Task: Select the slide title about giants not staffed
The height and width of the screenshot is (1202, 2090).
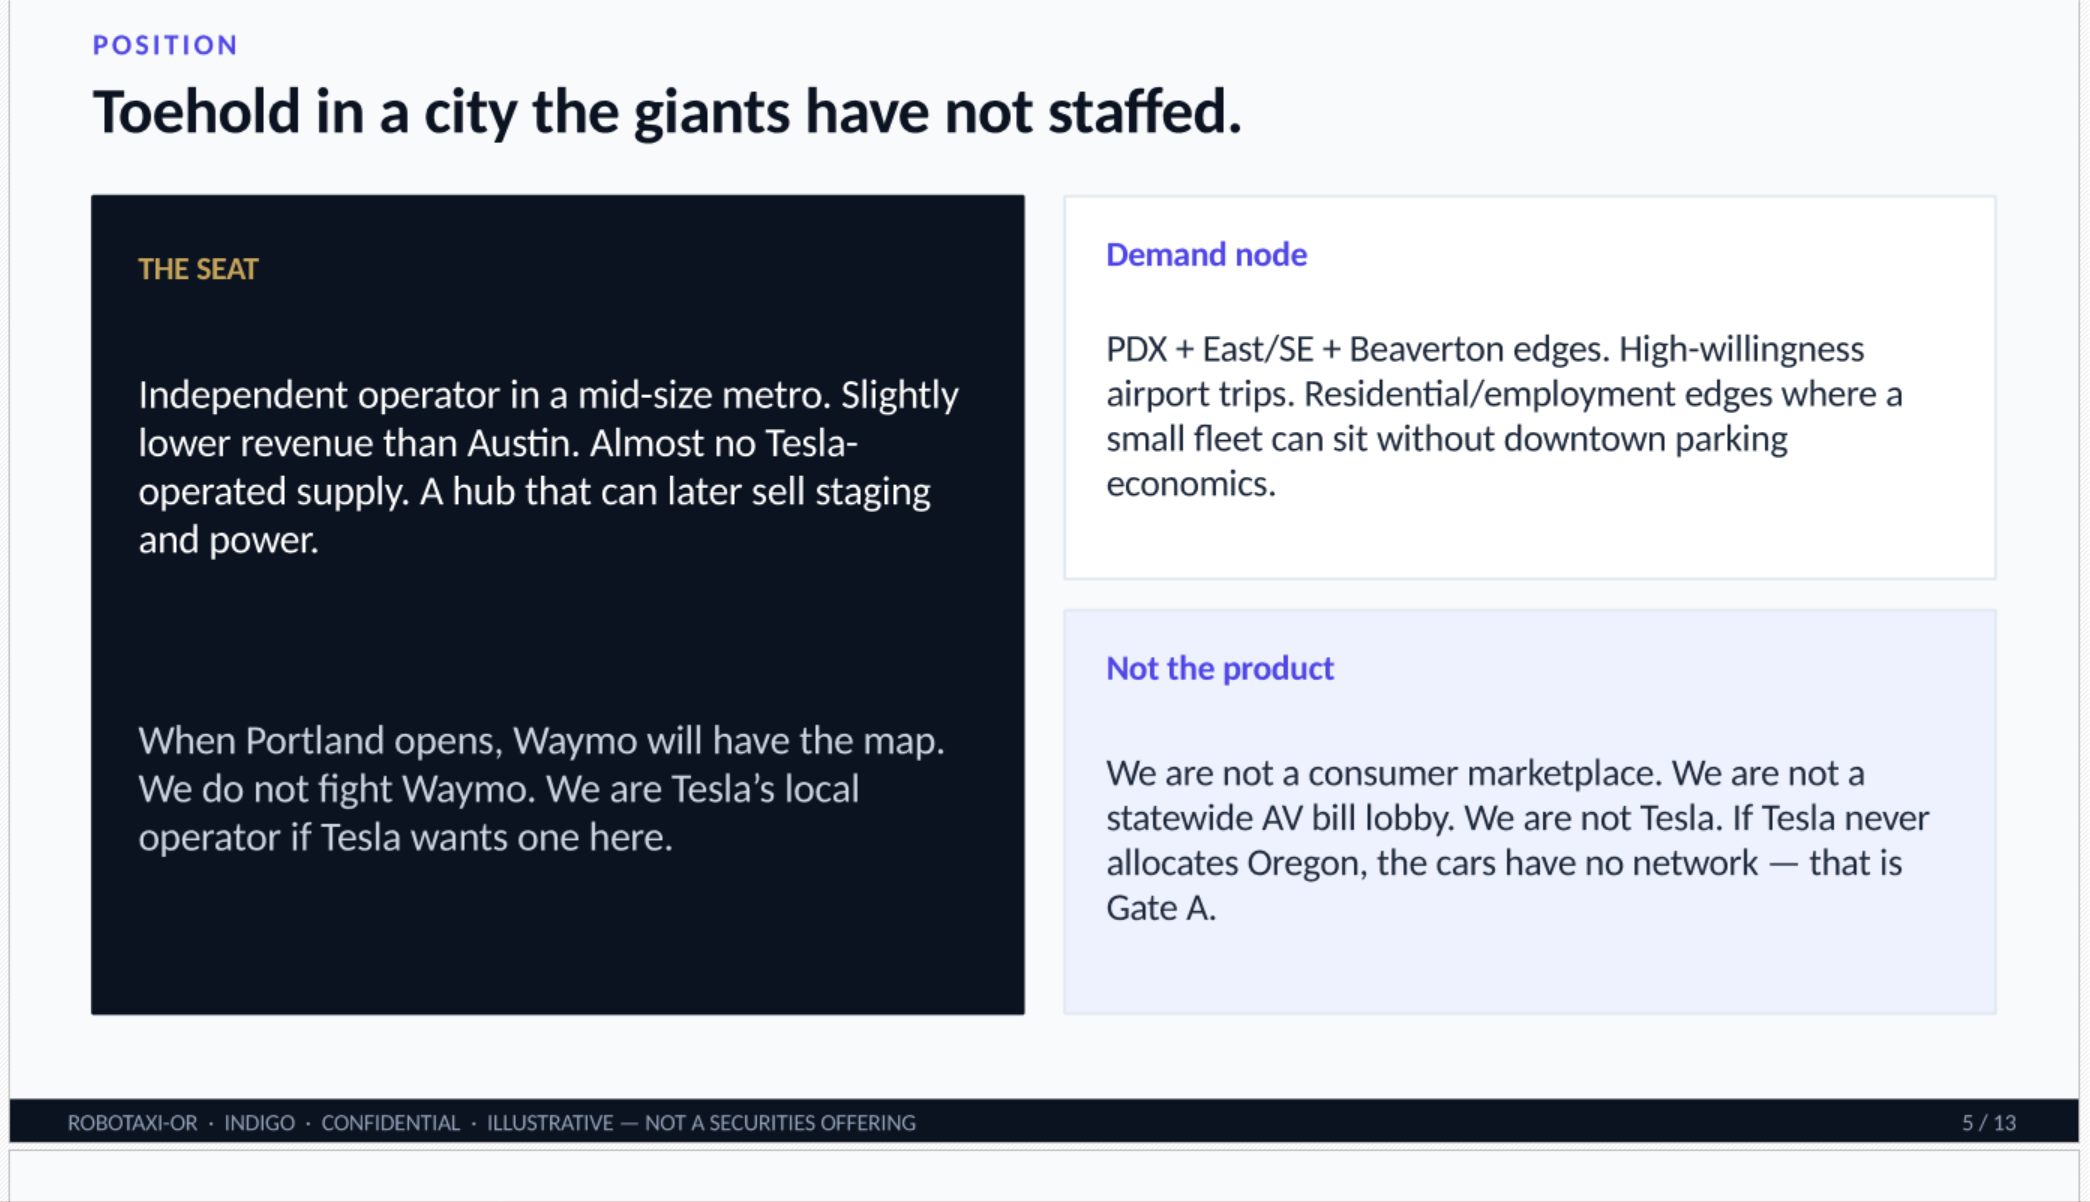Action: point(667,111)
